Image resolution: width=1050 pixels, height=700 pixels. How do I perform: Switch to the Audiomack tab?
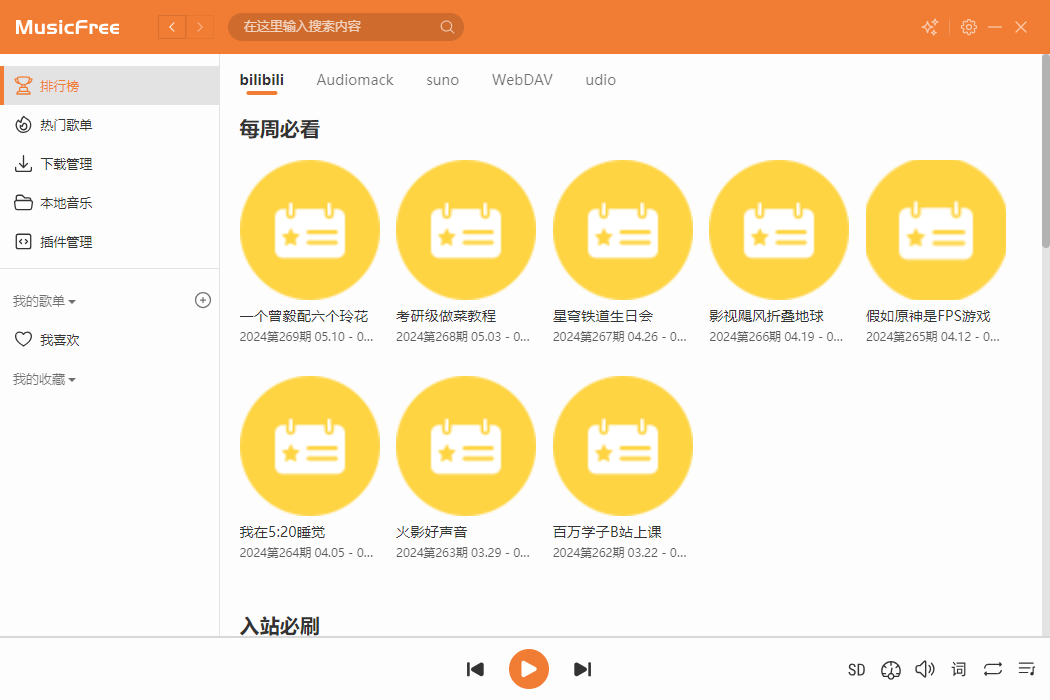(x=355, y=80)
